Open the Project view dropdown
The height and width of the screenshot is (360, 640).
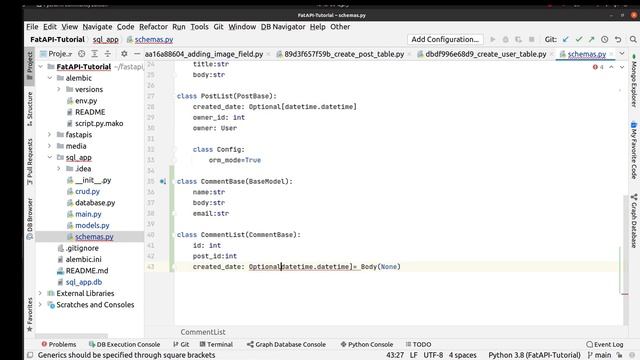tap(56, 54)
